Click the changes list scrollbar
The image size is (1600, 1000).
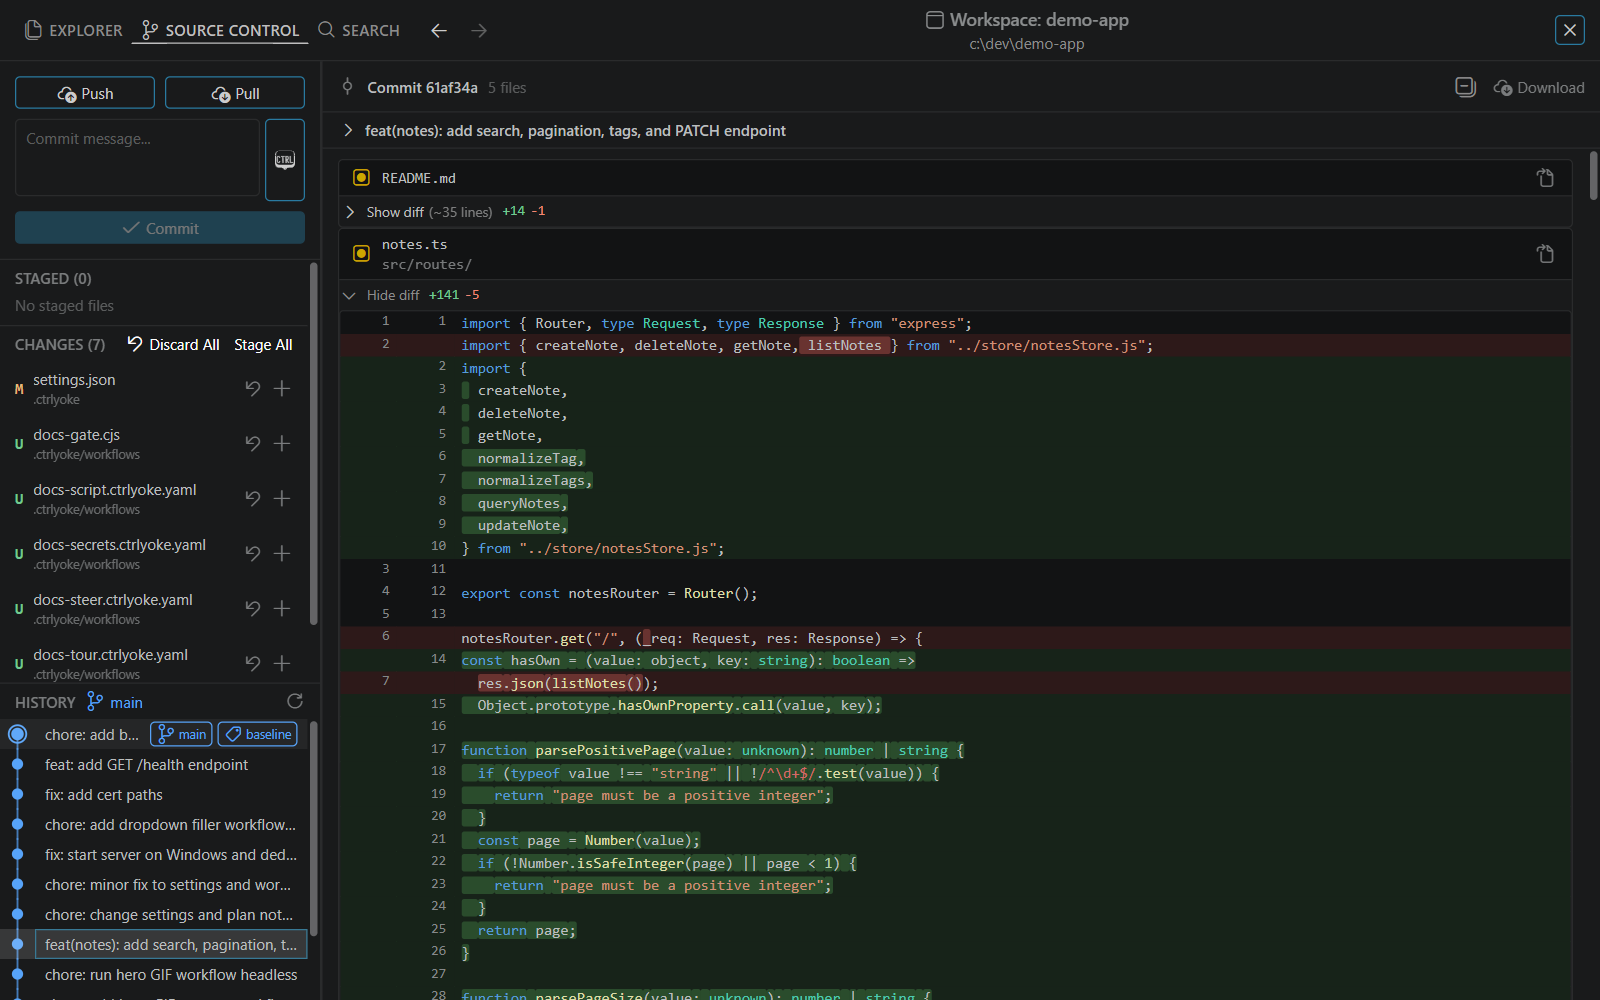coord(314,445)
